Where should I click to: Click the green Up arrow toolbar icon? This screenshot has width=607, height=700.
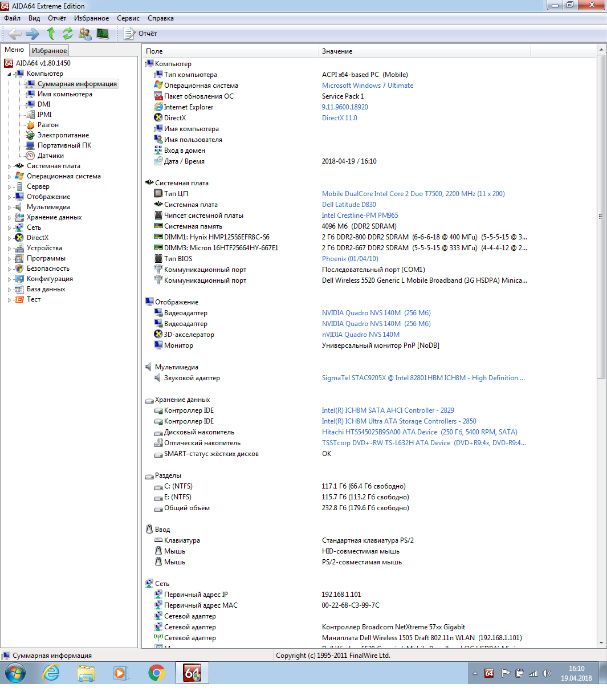(51, 33)
